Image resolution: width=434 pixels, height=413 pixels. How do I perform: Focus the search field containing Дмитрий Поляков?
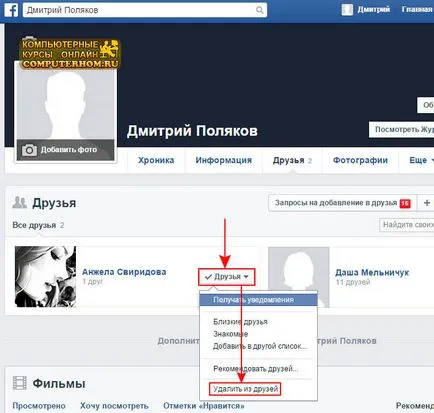pos(145,10)
